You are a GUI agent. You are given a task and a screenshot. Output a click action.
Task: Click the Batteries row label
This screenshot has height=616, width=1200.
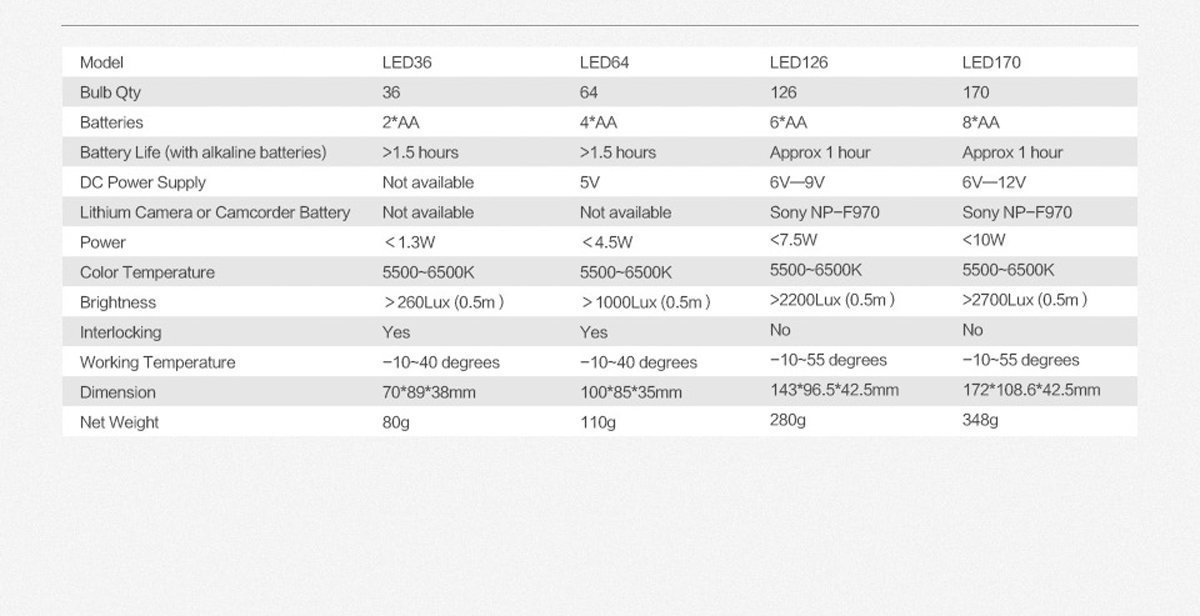click(111, 122)
